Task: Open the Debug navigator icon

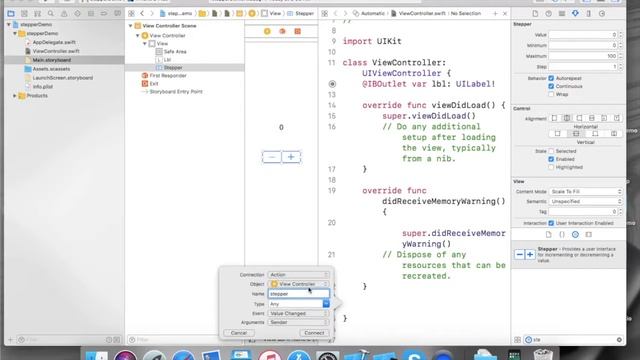Action: click(91, 13)
